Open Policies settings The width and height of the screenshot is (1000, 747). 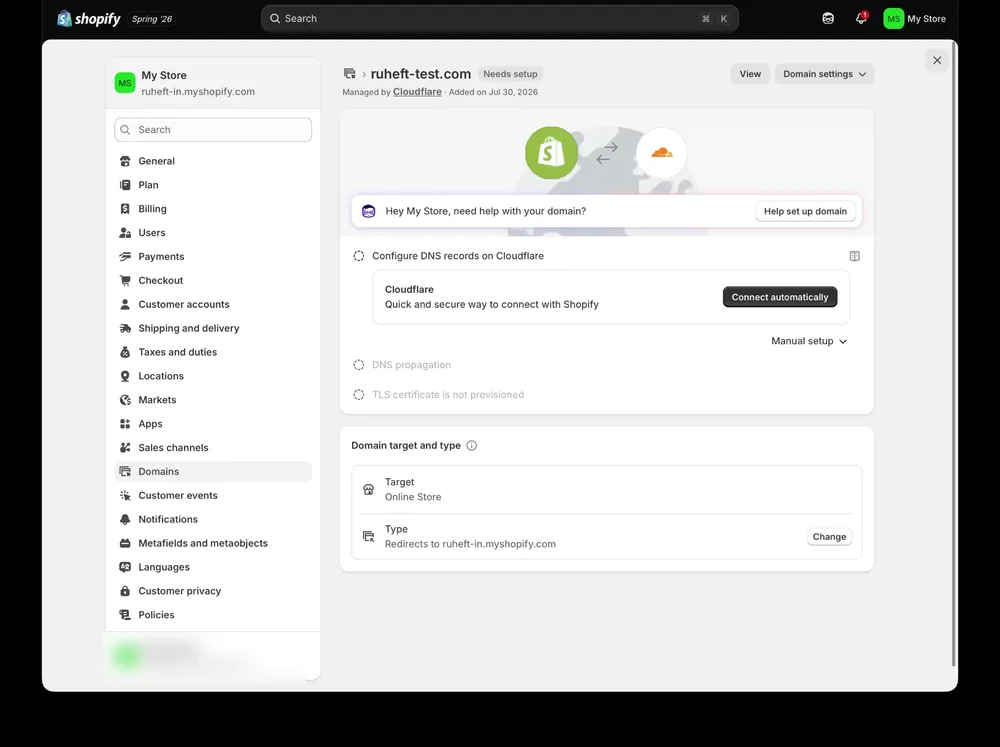coord(213,615)
